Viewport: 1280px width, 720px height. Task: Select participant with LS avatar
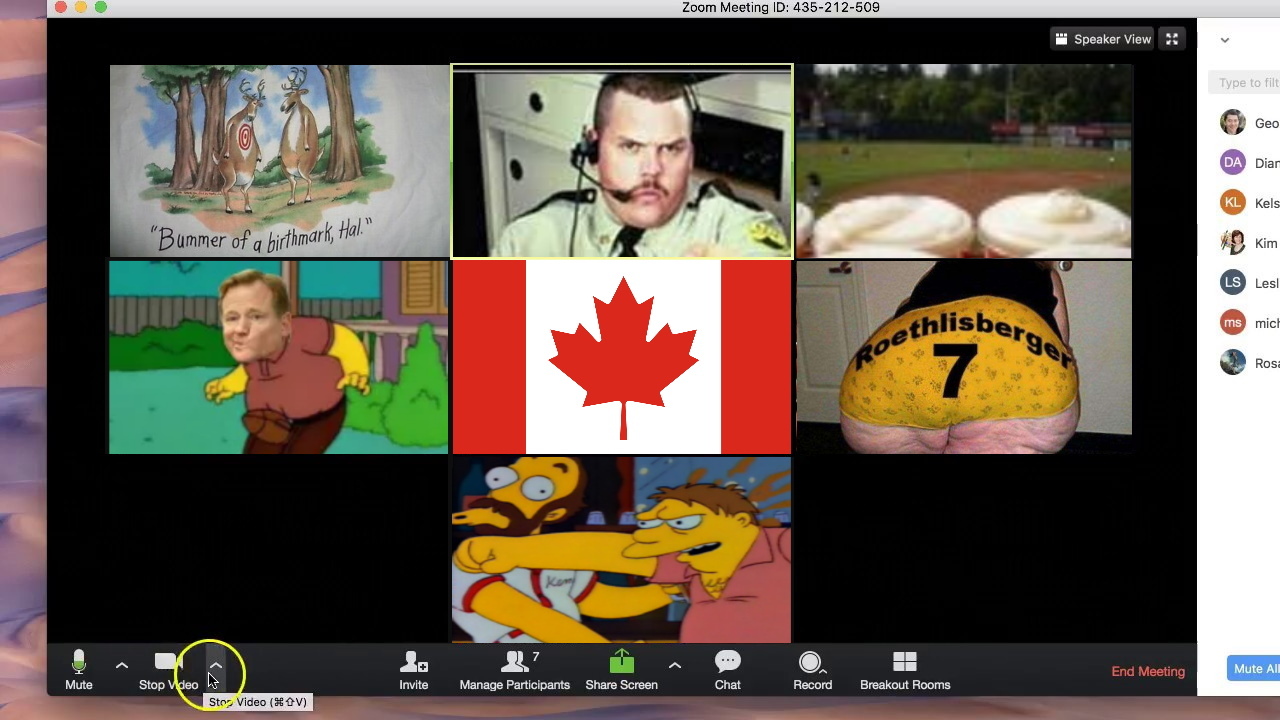[x=1249, y=283]
